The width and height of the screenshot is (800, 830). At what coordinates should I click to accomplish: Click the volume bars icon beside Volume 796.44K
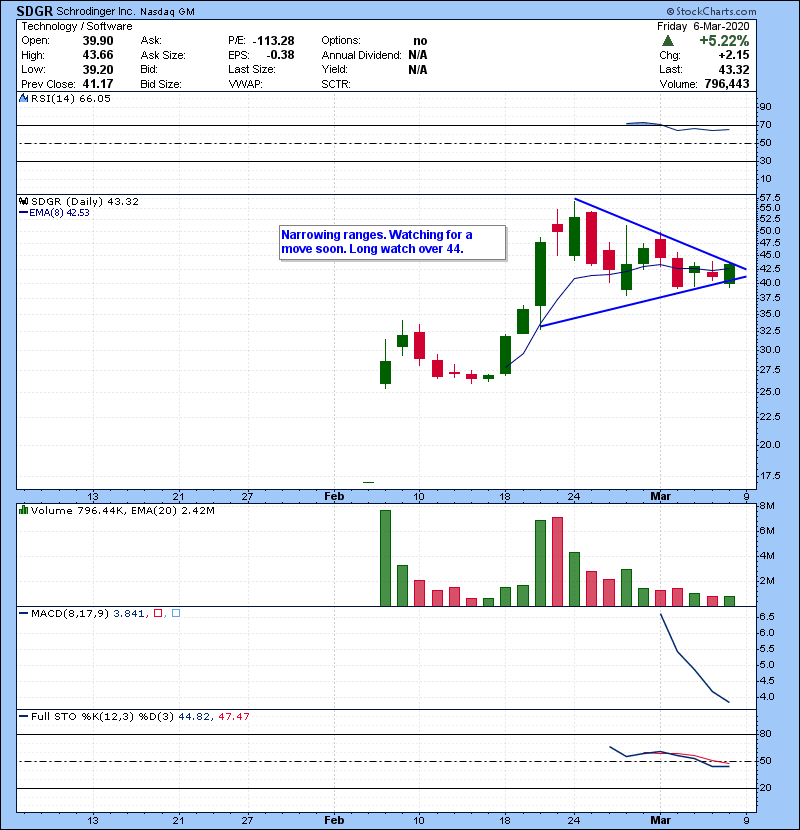point(24,510)
